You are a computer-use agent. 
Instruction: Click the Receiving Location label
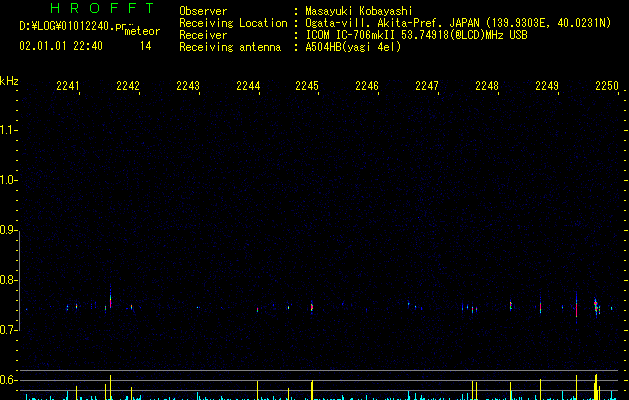(233, 23)
